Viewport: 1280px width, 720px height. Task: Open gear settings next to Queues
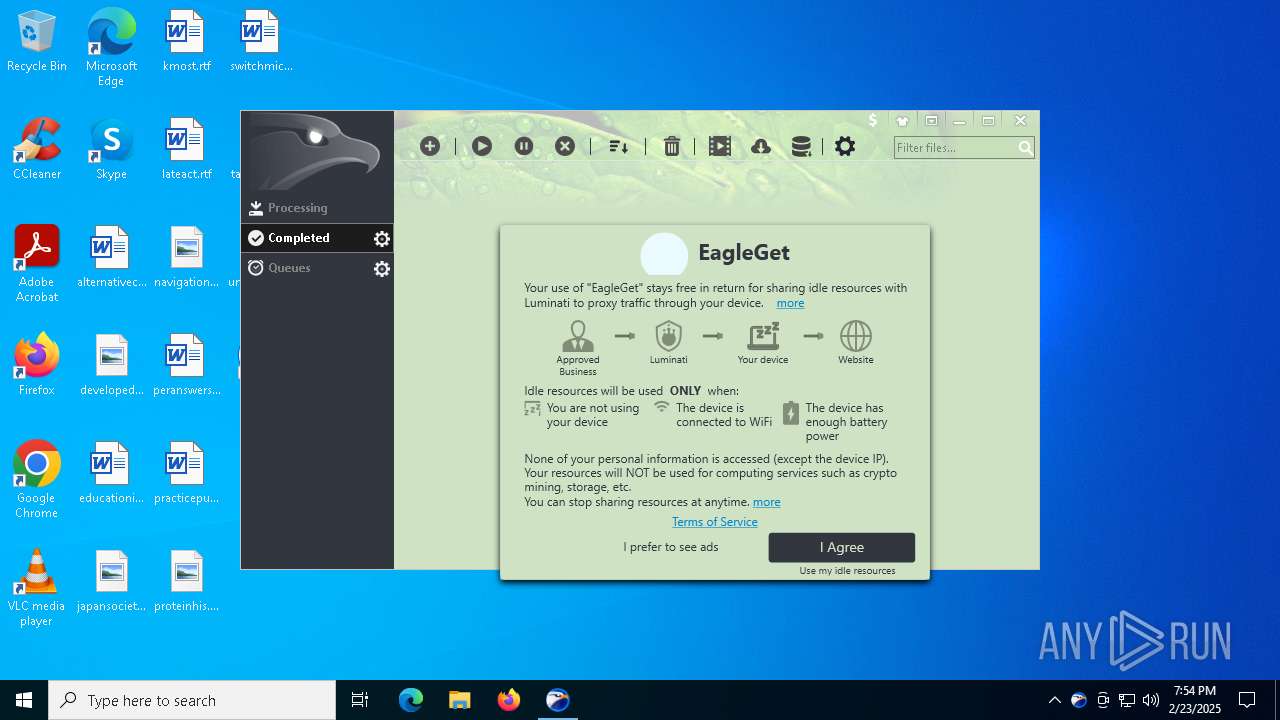point(382,268)
